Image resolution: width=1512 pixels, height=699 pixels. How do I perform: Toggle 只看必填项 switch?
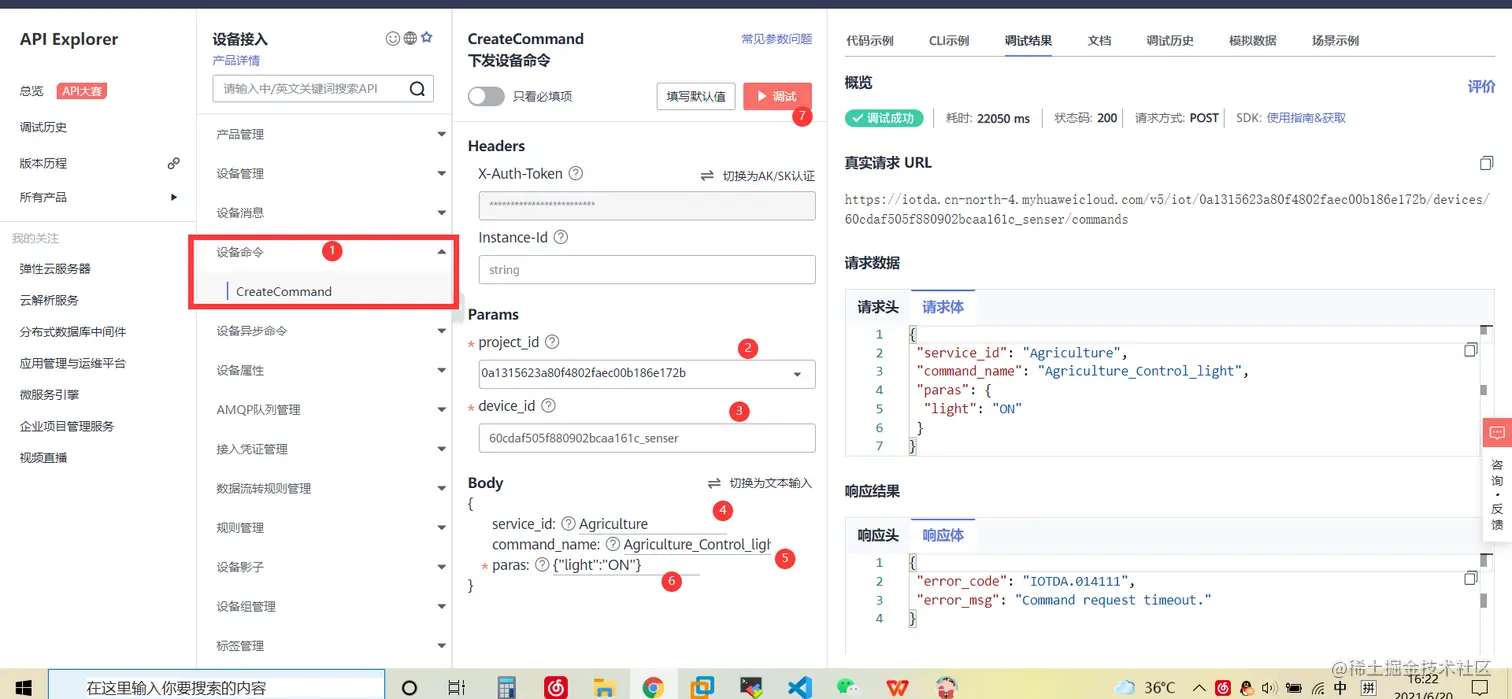486,96
